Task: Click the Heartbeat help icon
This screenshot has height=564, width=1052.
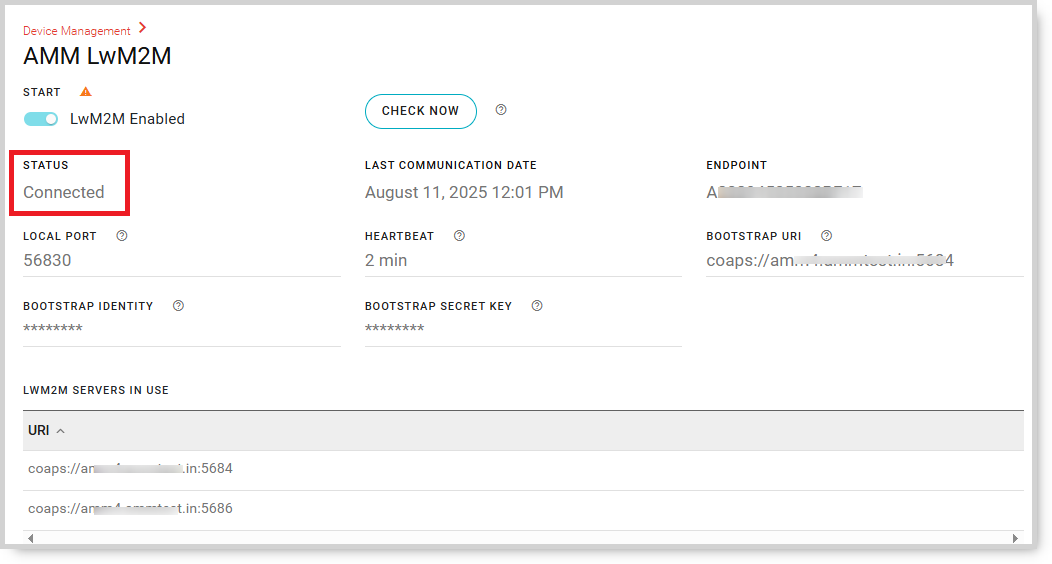Action: pos(459,236)
